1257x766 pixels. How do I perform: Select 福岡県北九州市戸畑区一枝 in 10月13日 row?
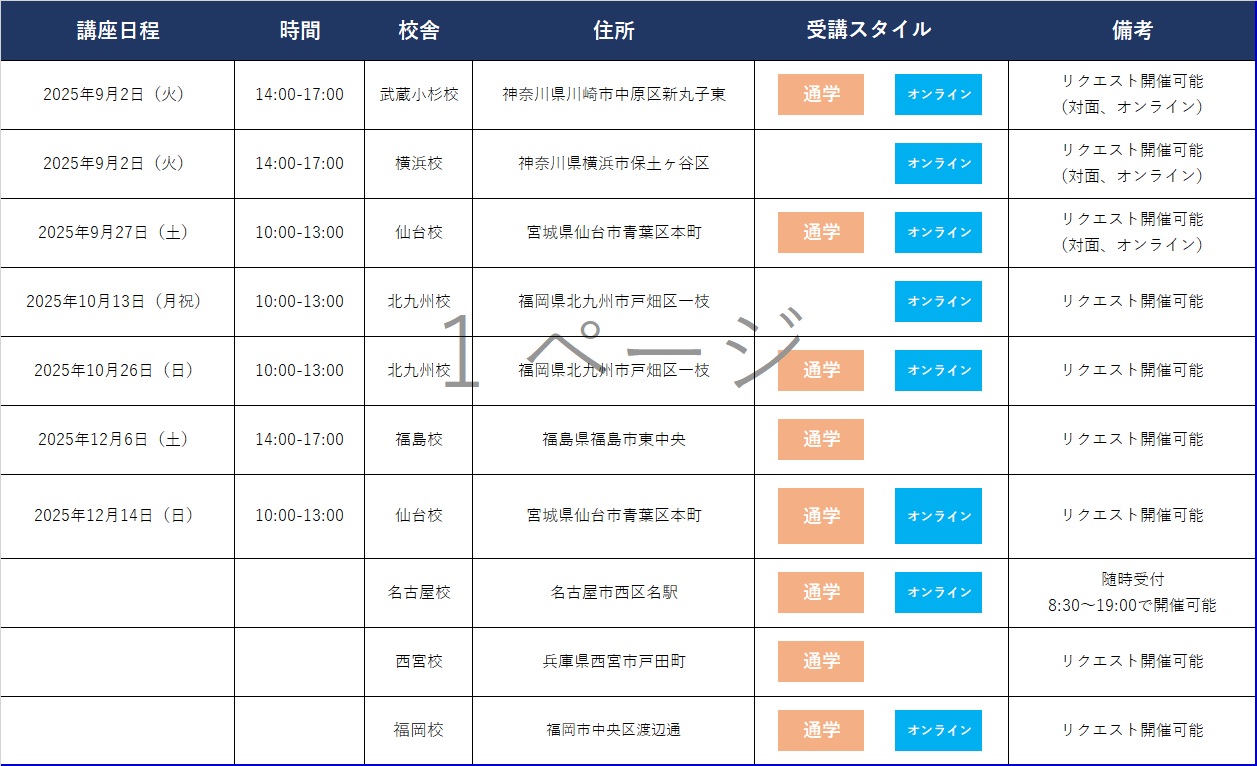(x=614, y=302)
